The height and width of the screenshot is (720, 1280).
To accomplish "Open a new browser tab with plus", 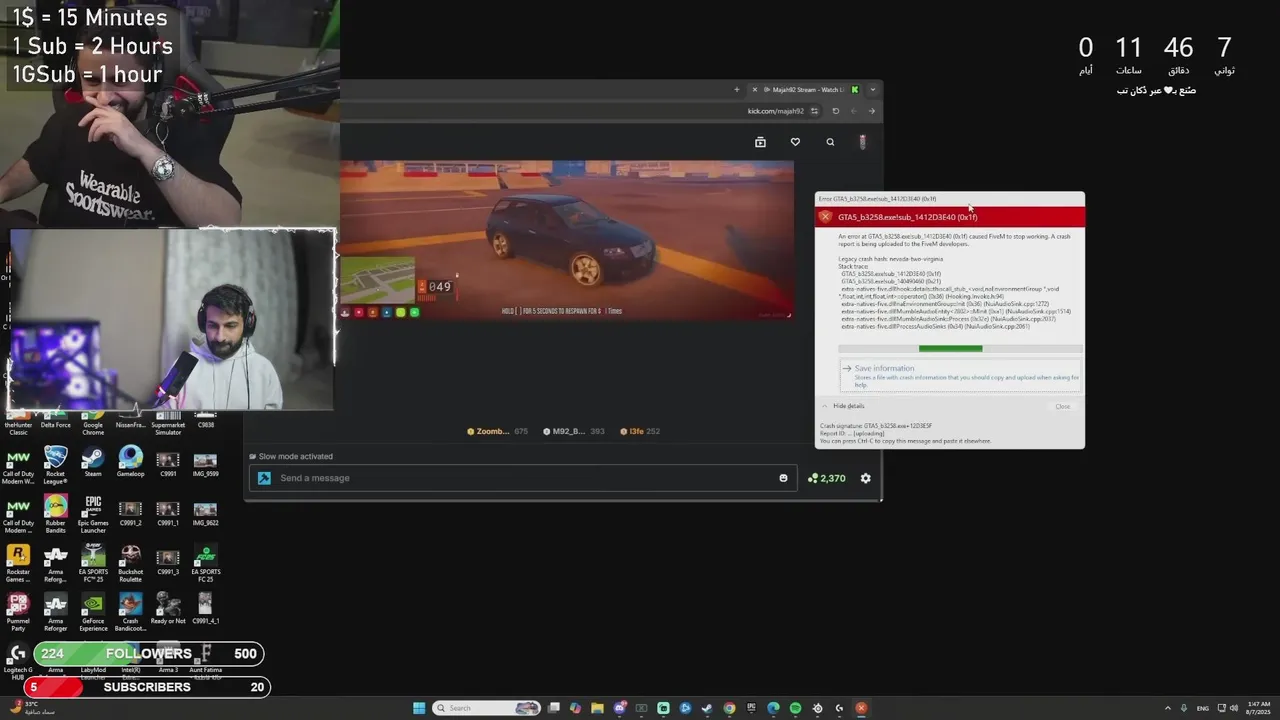I will coord(737,89).
